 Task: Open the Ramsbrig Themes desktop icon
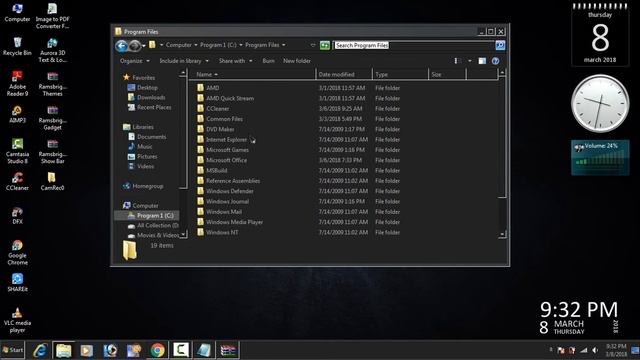tap(52, 83)
